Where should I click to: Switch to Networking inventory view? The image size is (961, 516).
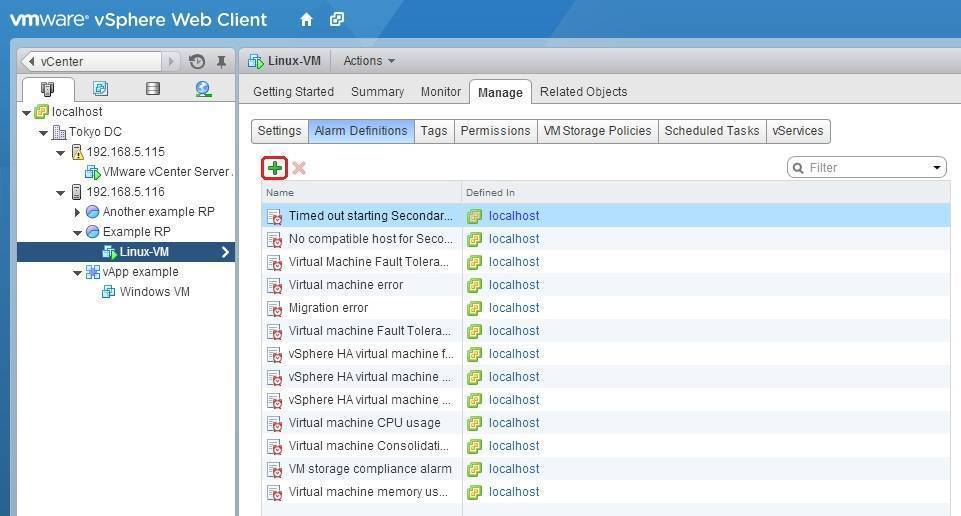point(203,89)
